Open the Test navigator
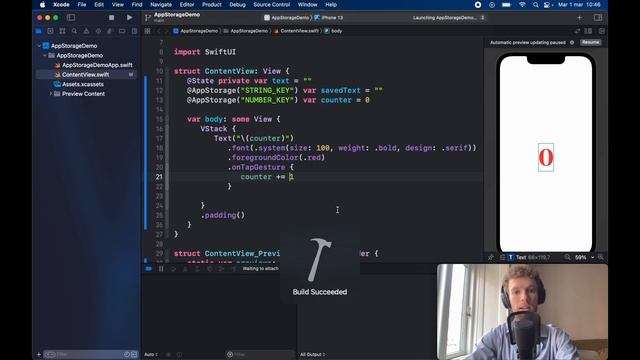Viewport: 640px width, 360px height. point(98,31)
